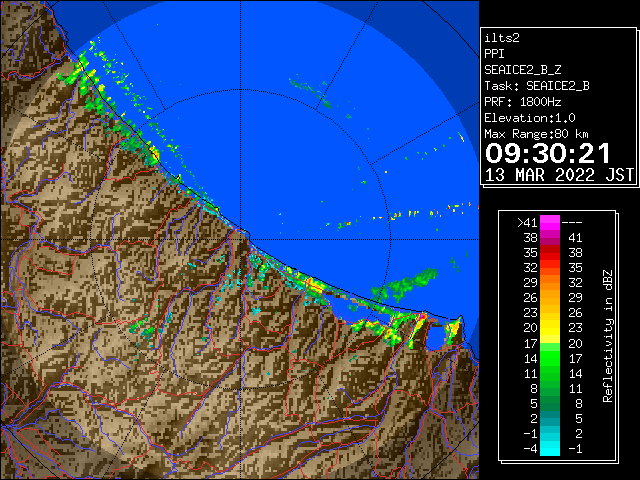Click the 09:30:21 timestamp
The width and height of the screenshot is (640, 480).
(x=547, y=153)
